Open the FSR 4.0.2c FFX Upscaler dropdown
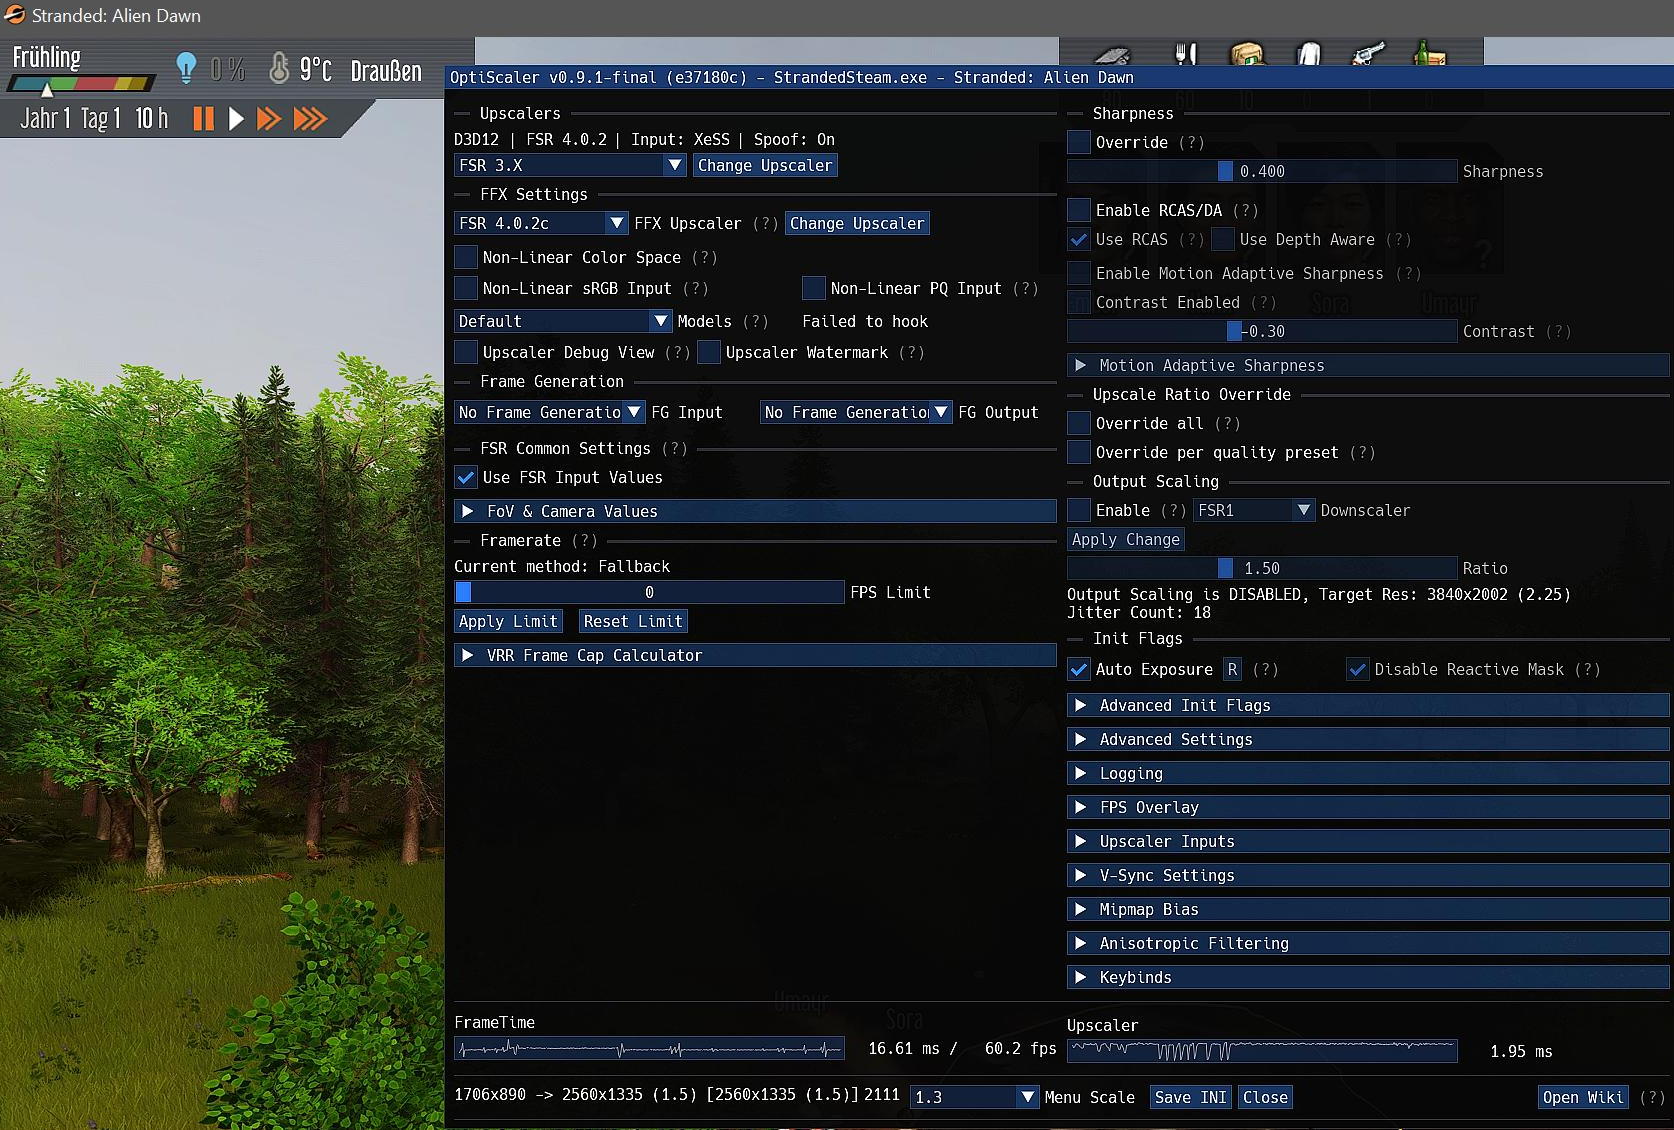1674x1130 pixels. point(541,223)
